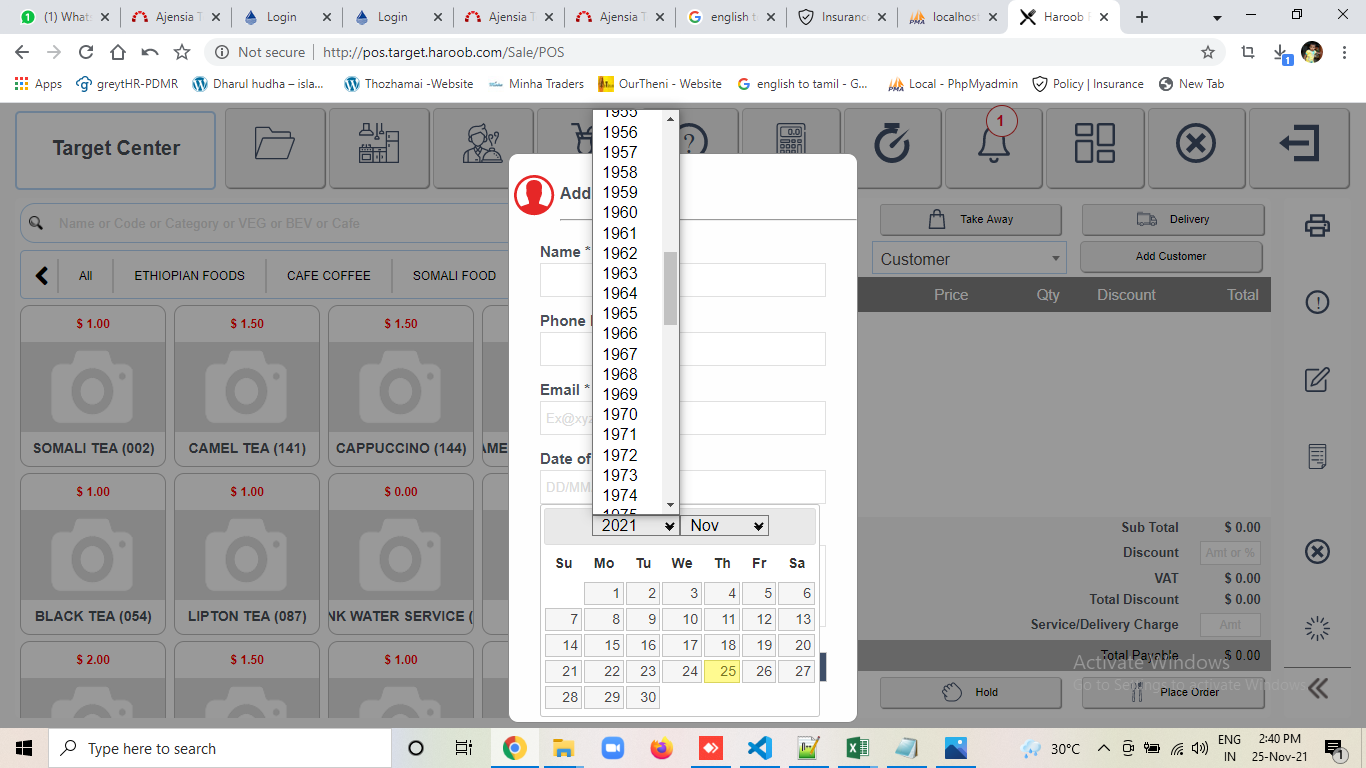The height and width of the screenshot is (768, 1366).
Task: Open Chrome in Windows taskbar
Action: pyautogui.click(x=515, y=748)
